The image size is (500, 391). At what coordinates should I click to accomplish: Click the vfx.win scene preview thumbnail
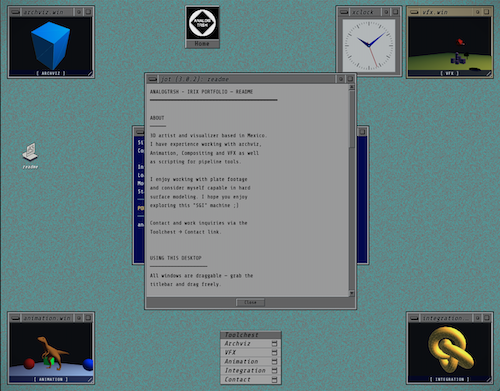pos(449,44)
